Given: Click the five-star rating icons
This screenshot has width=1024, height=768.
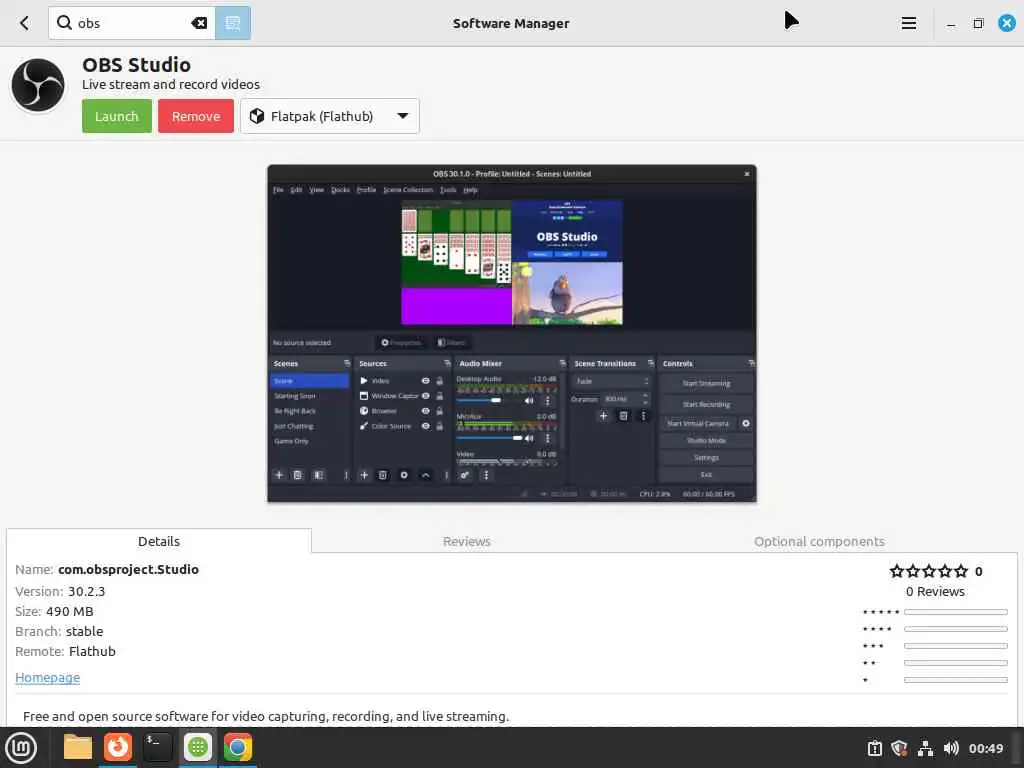Looking at the screenshot, I should [x=929, y=571].
